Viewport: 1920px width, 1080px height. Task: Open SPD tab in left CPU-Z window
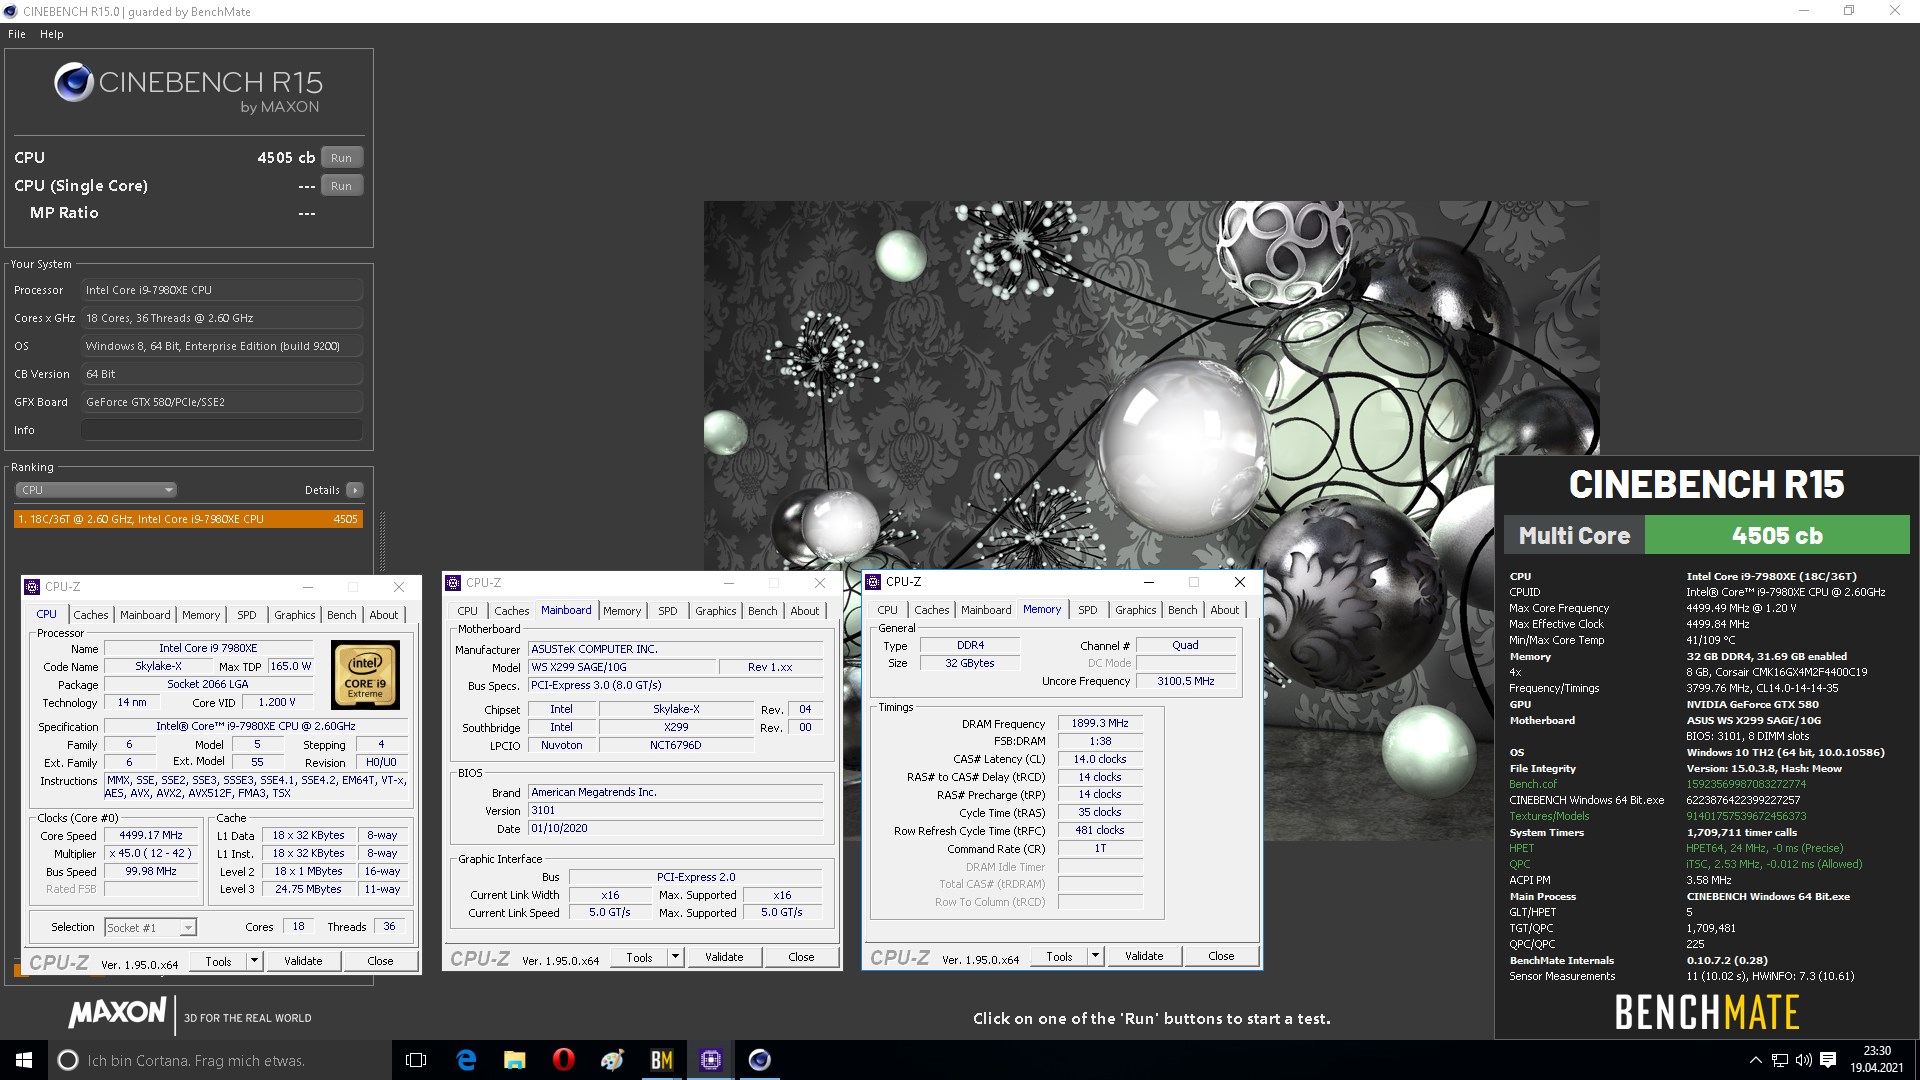[x=247, y=615]
